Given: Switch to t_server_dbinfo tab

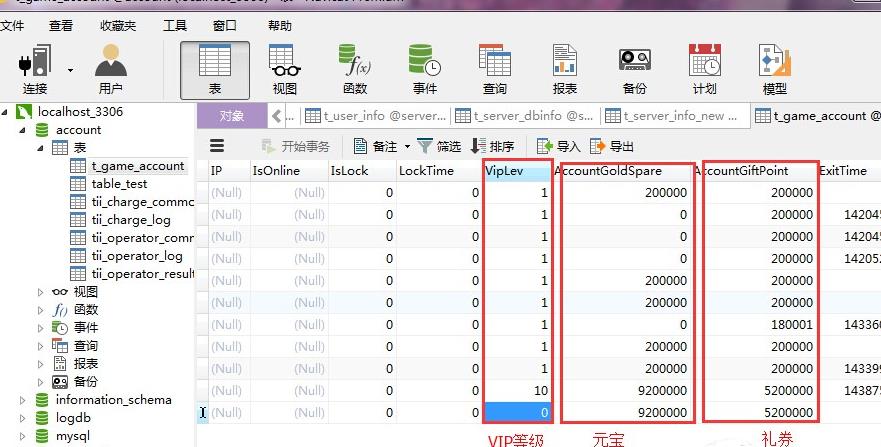Looking at the screenshot, I should [x=524, y=116].
